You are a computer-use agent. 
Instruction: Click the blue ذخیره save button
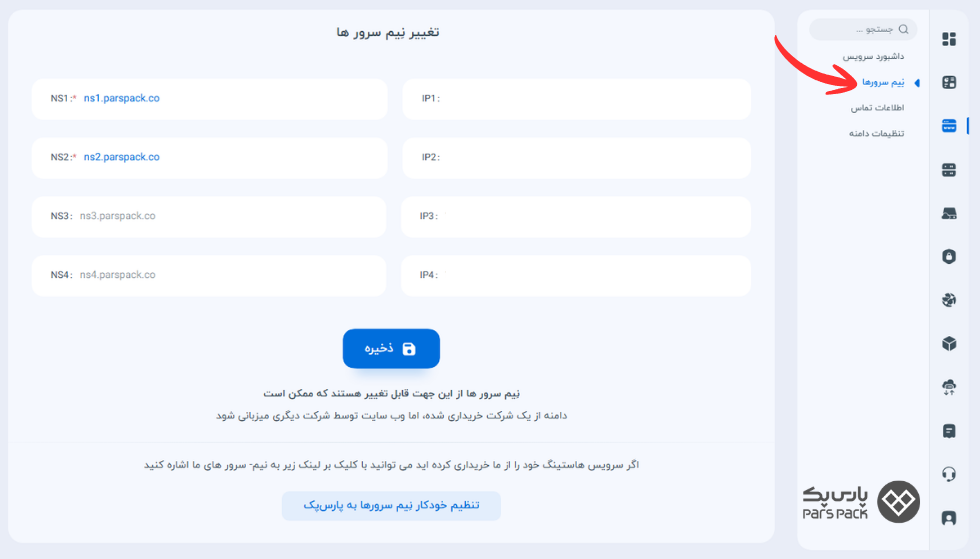click(x=391, y=348)
